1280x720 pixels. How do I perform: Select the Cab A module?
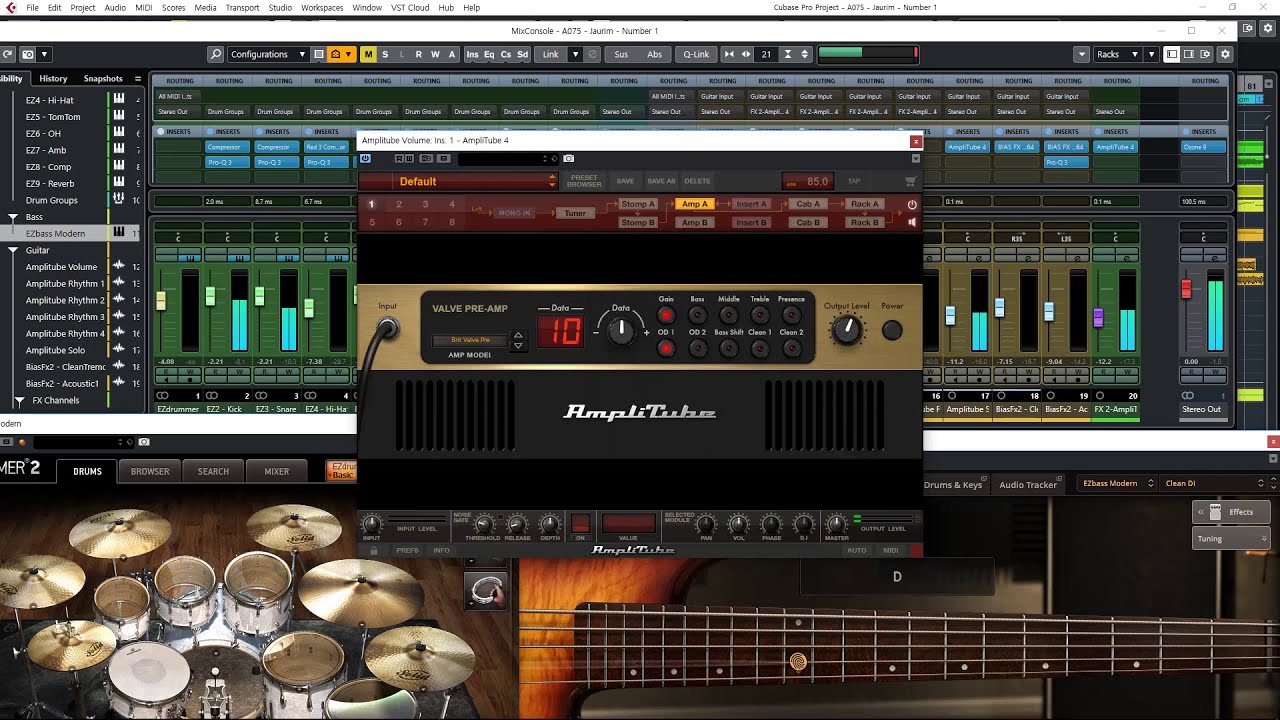click(x=808, y=204)
